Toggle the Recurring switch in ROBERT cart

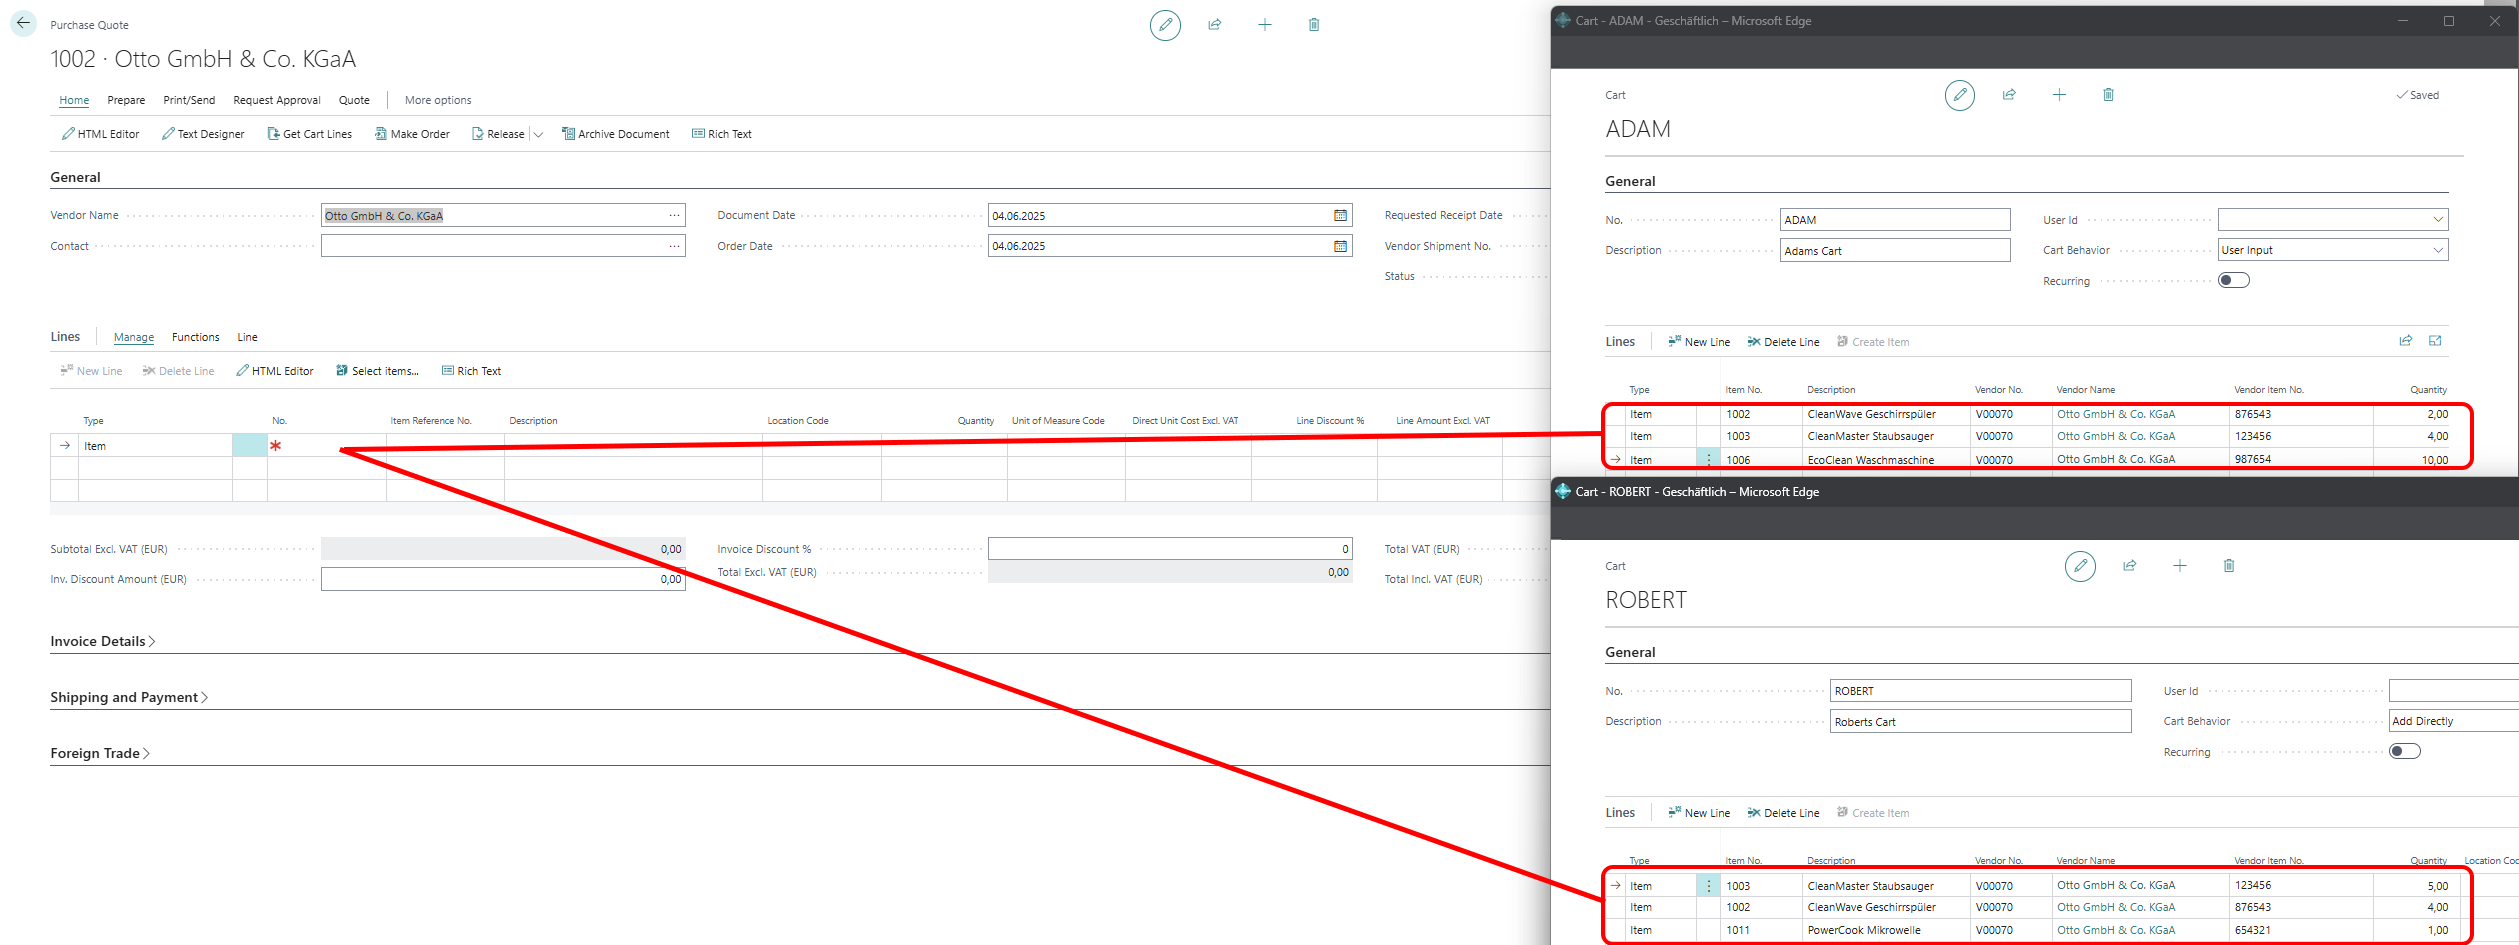click(2404, 752)
